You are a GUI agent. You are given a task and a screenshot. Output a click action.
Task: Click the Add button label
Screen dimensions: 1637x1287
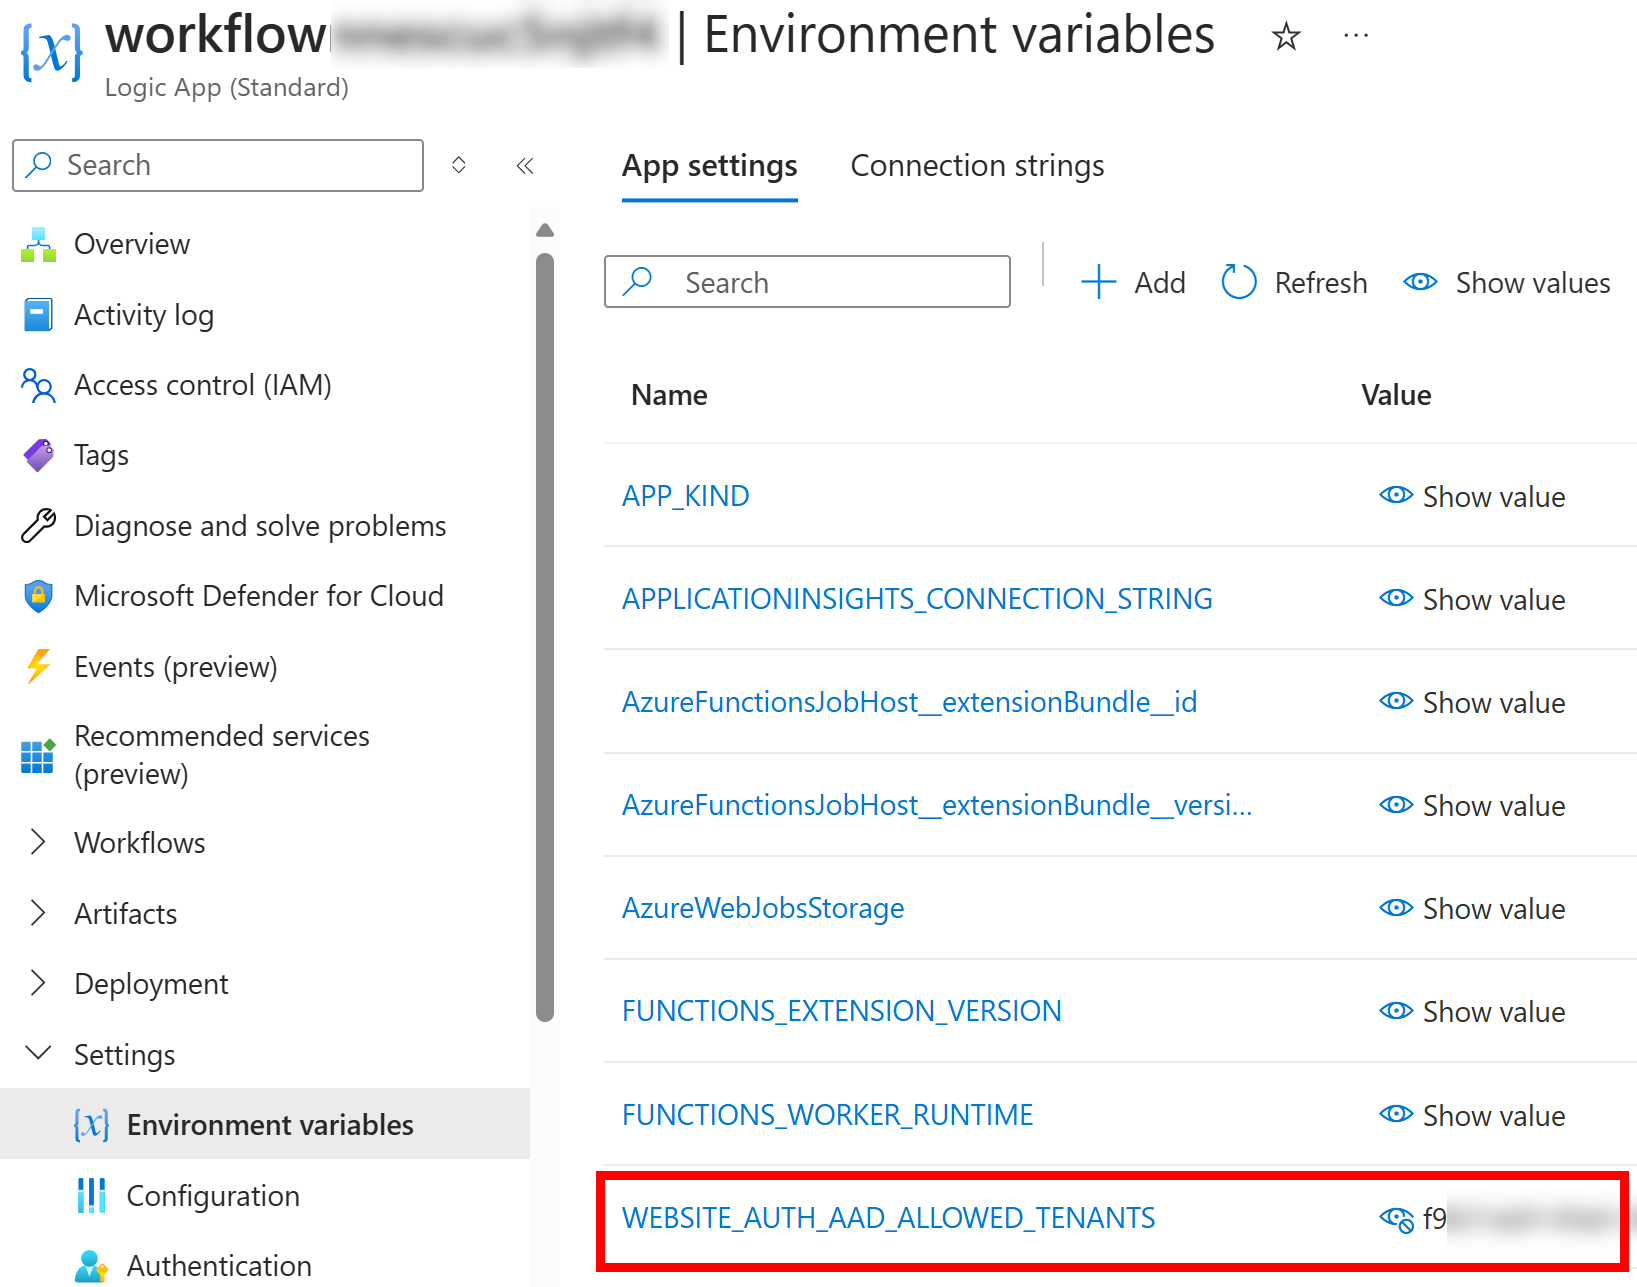point(1160,283)
